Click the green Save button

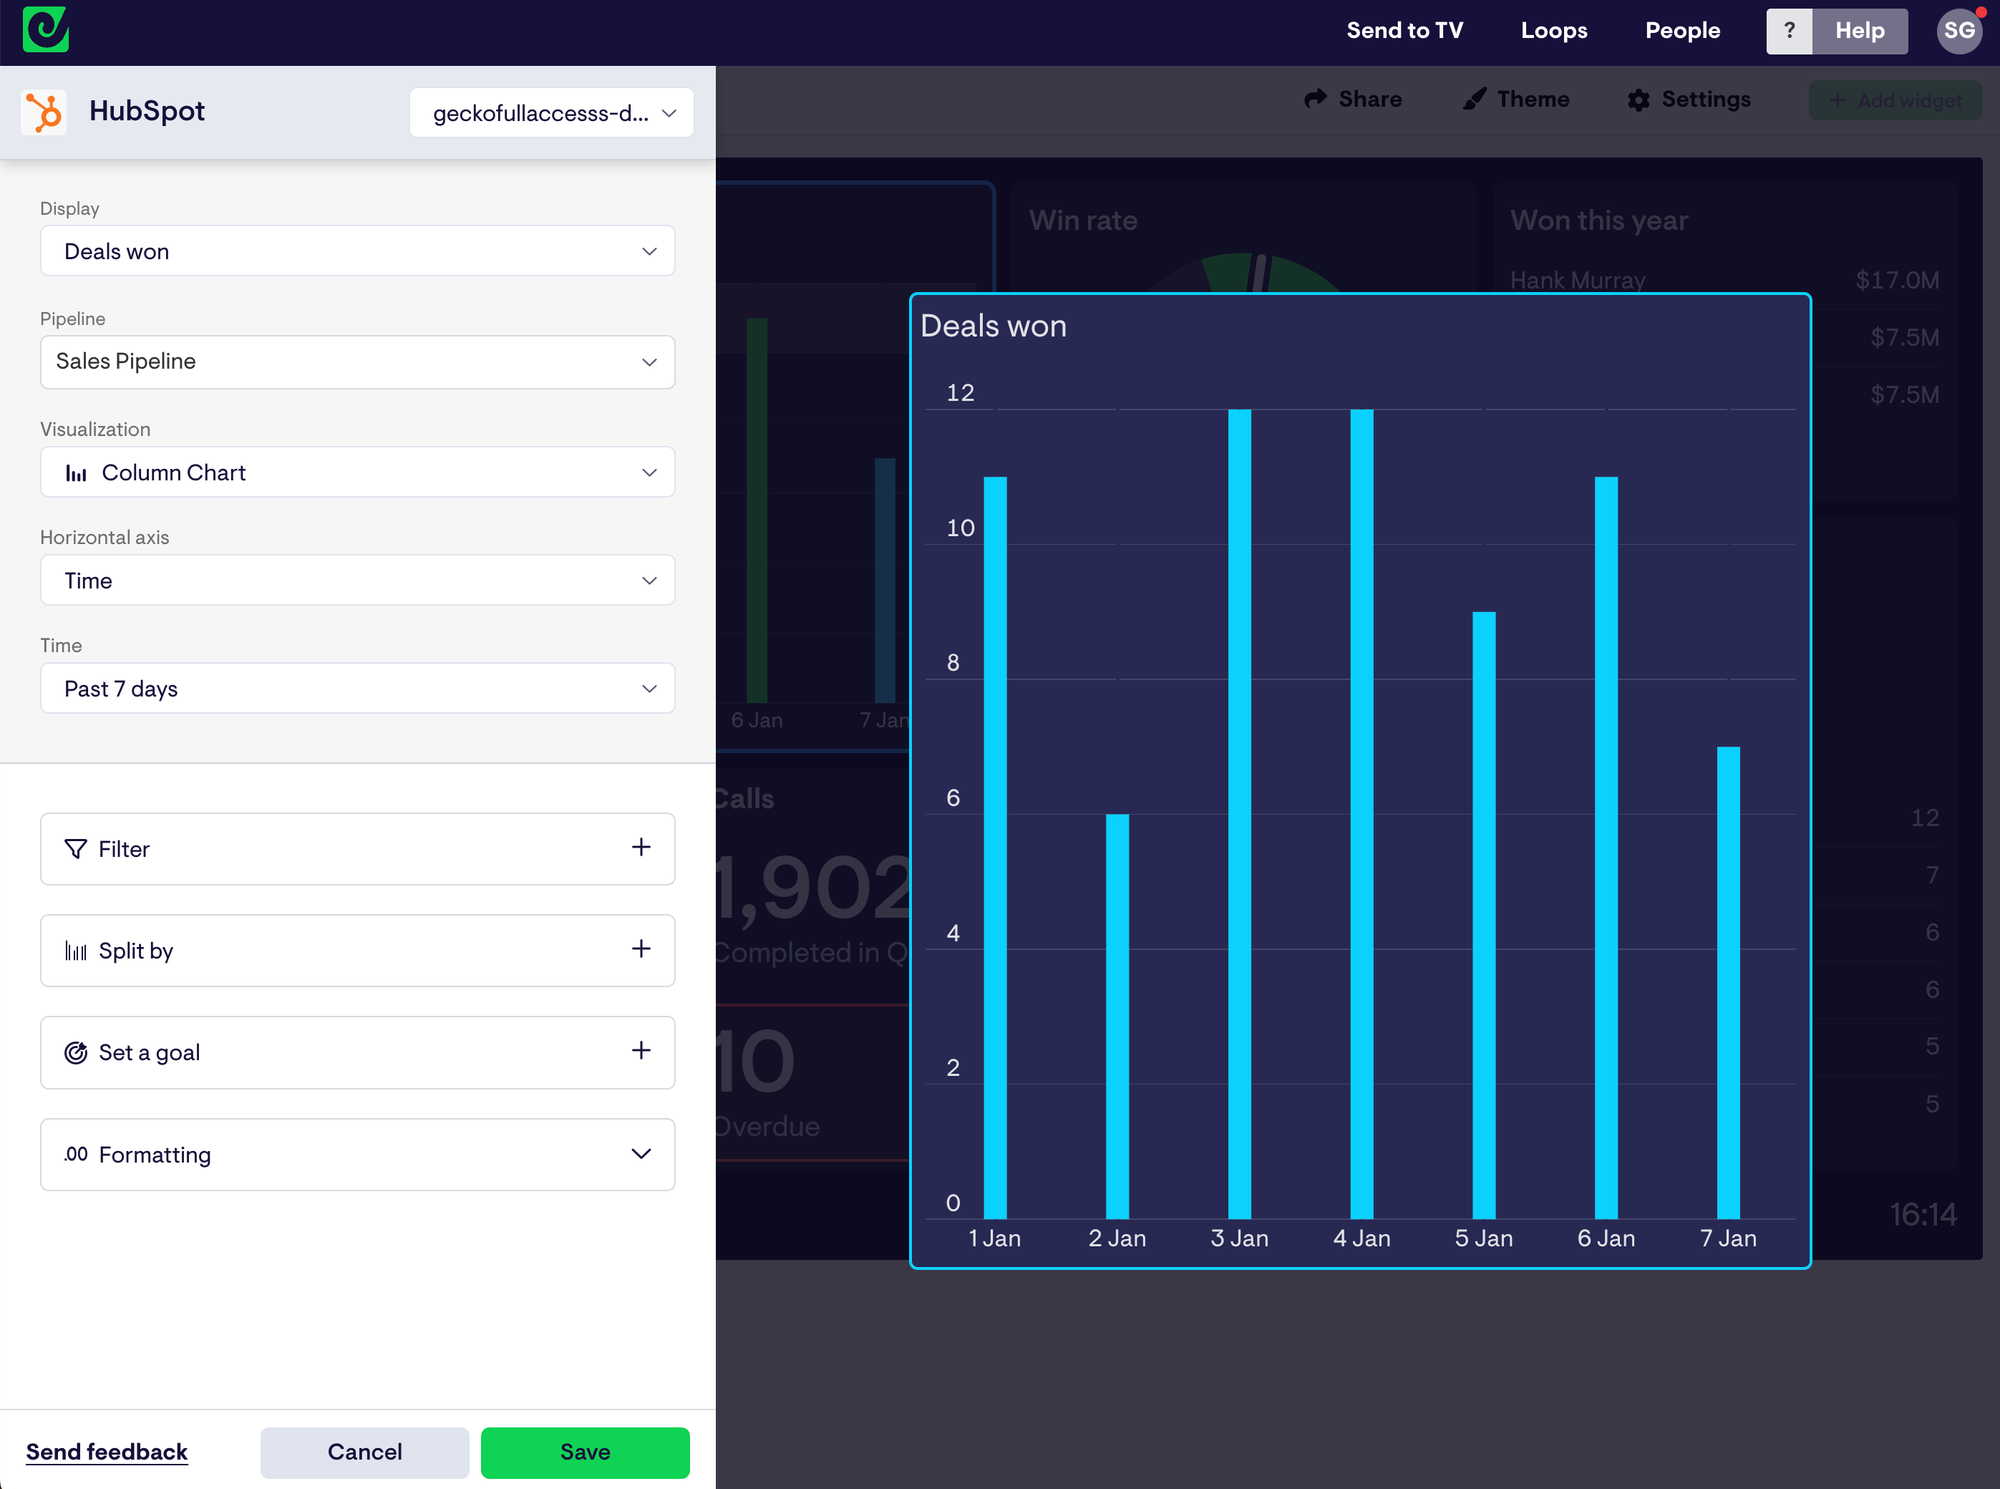pyautogui.click(x=585, y=1452)
